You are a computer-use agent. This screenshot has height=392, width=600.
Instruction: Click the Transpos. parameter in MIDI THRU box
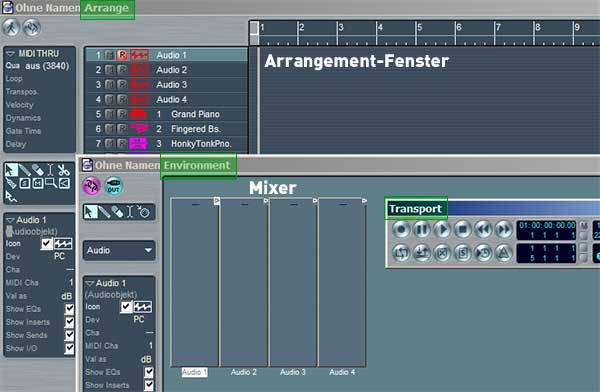(22, 92)
